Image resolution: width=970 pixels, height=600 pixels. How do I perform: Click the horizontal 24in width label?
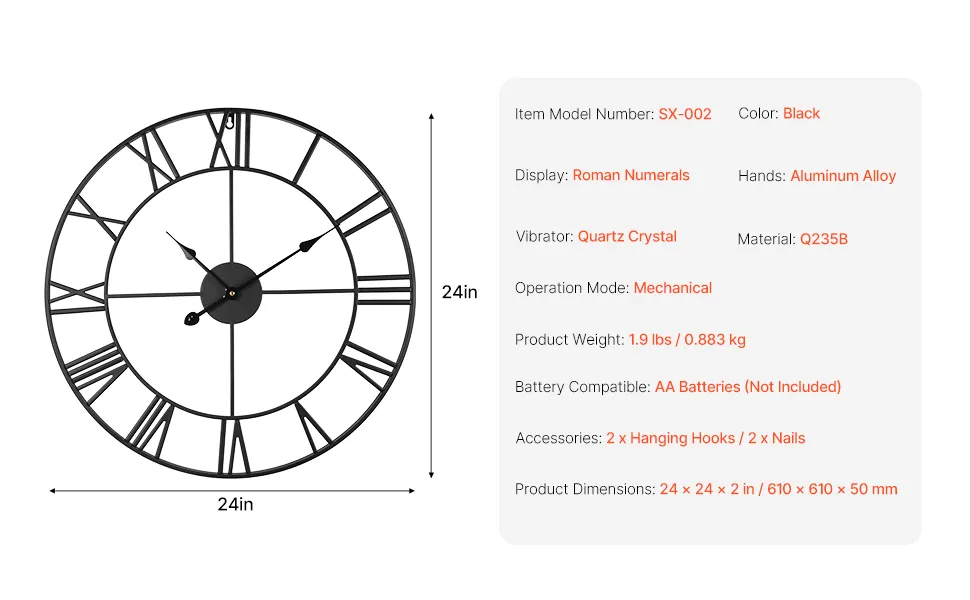click(x=235, y=505)
